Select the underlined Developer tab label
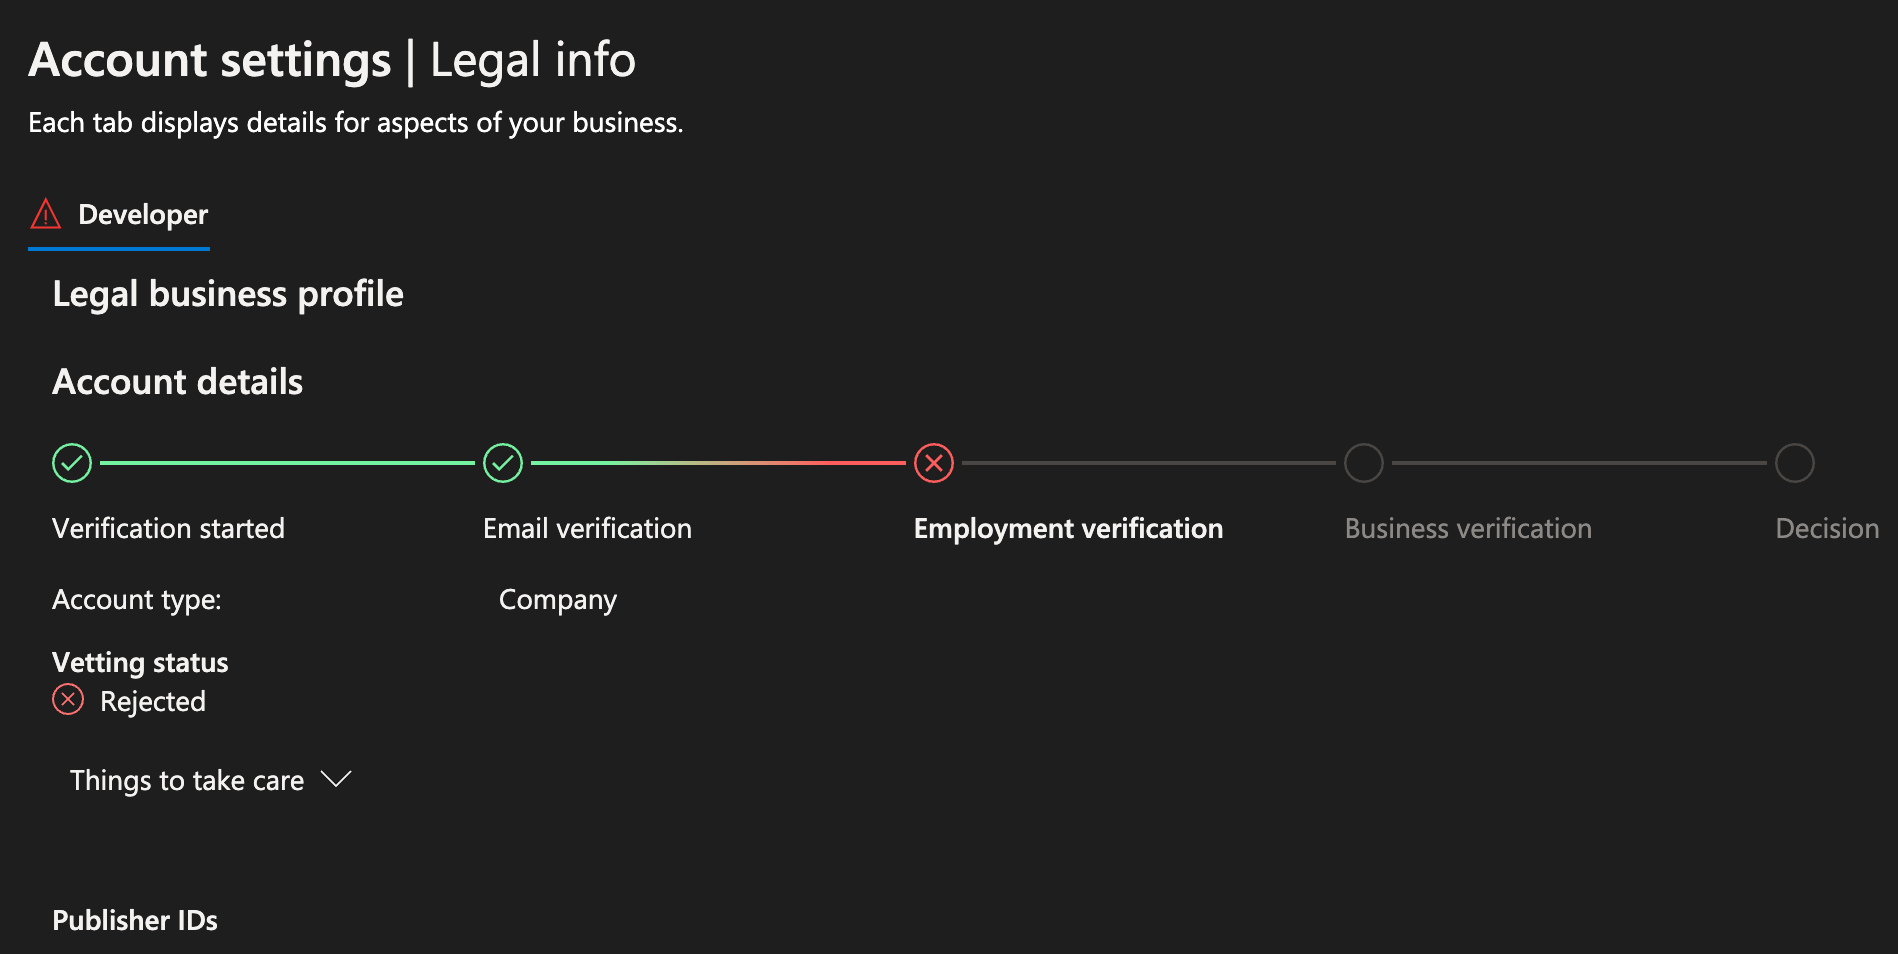 142,214
